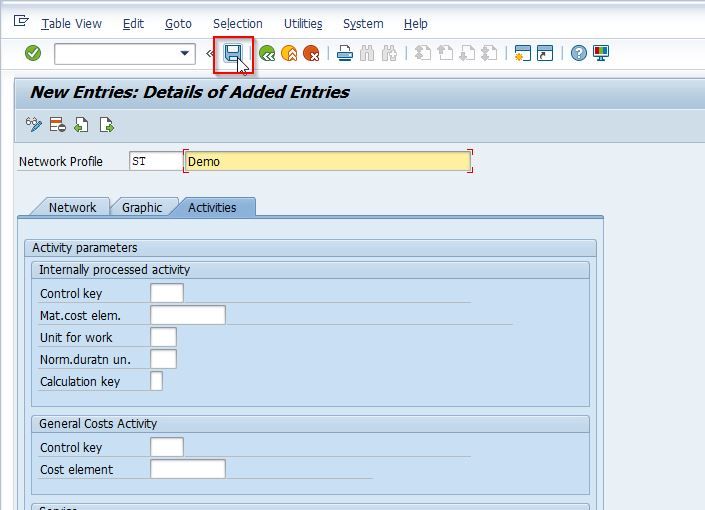Click the yellow Exit arrow icon
The height and width of the screenshot is (510, 705).
click(289, 54)
